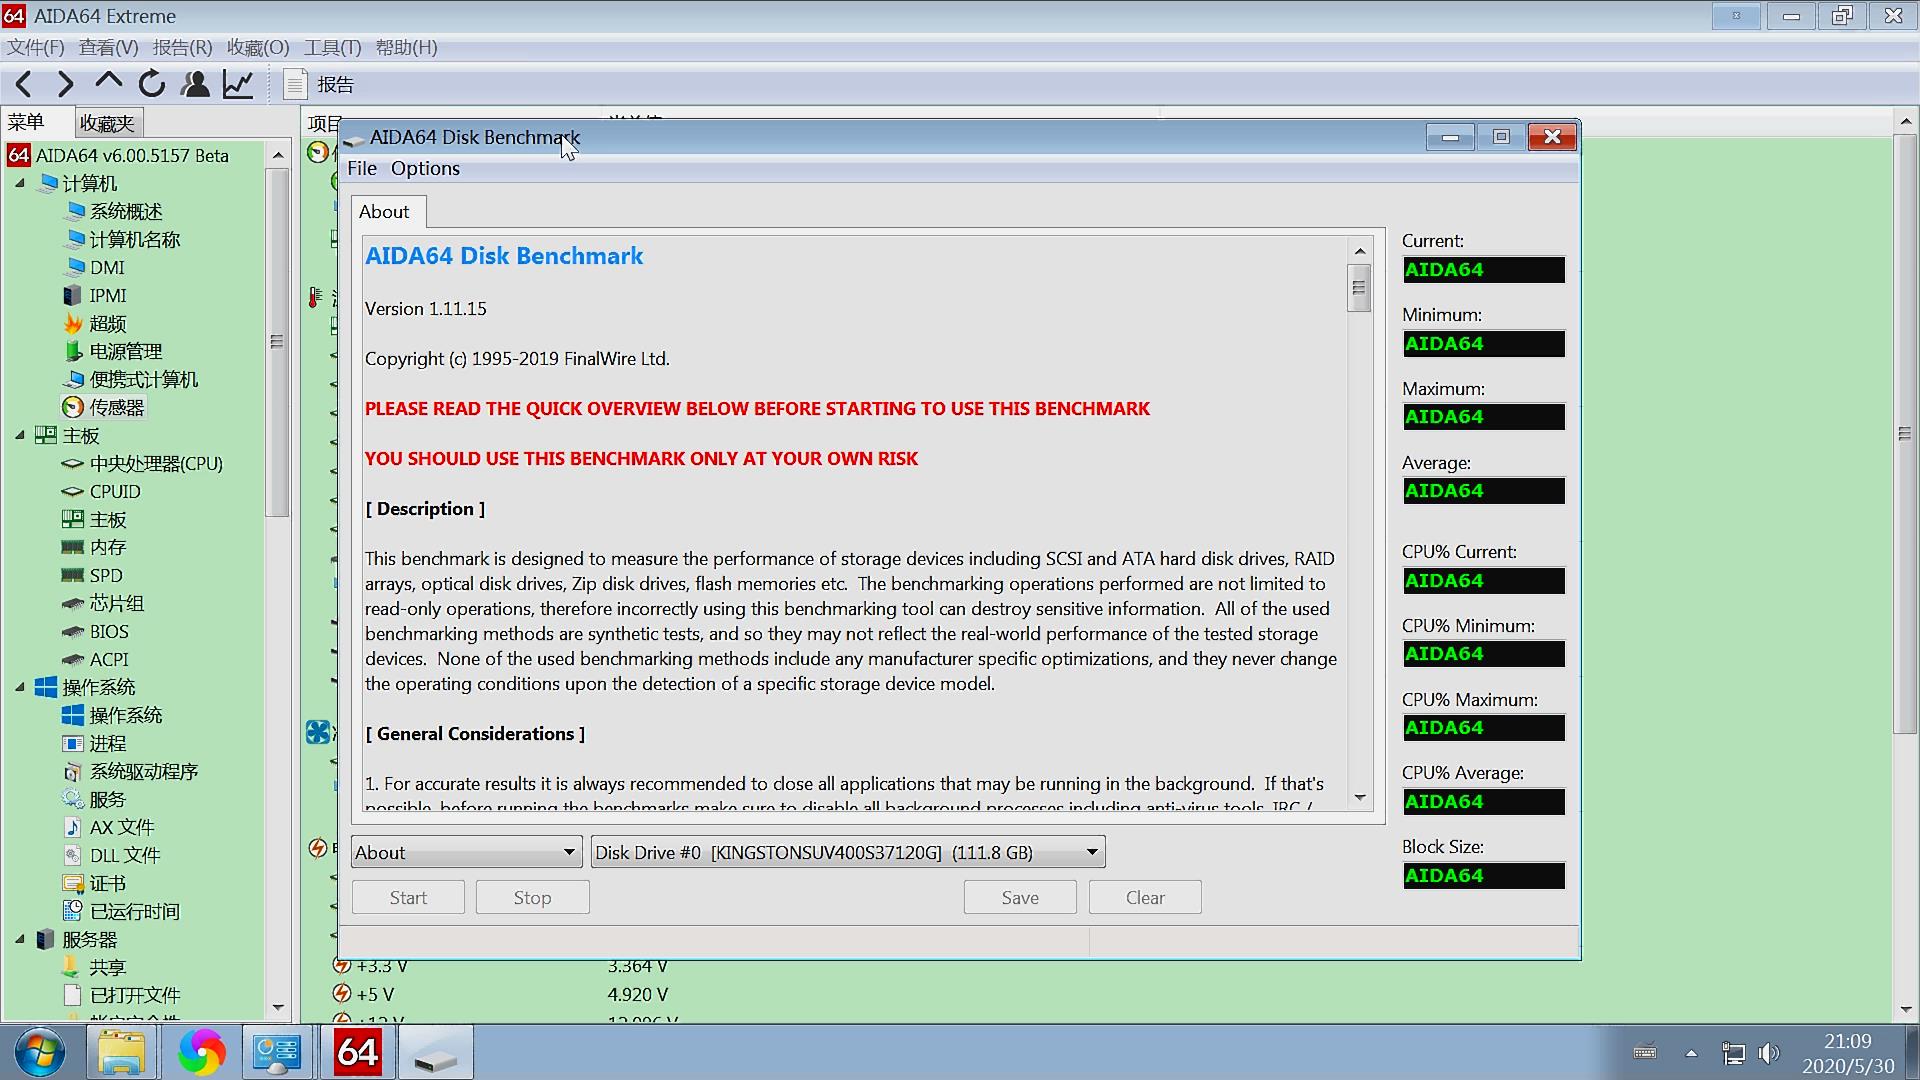
Task: Select the 传感器 sensor tree item
Action: pyautogui.click(x=116, y=408)
